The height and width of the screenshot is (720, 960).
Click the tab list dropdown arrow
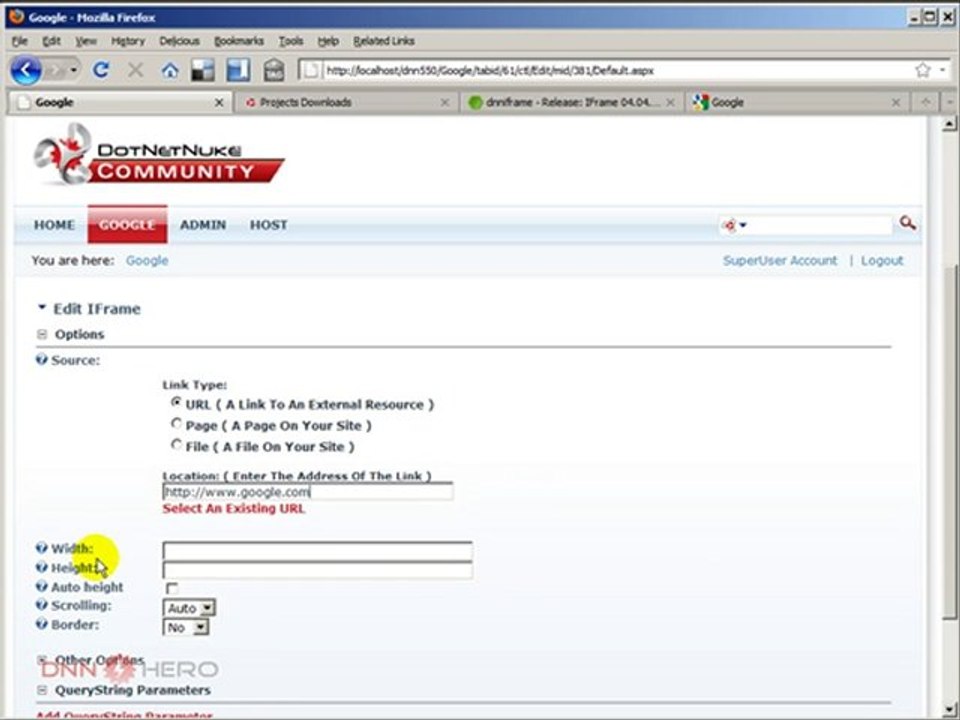[x=950, y=102]
